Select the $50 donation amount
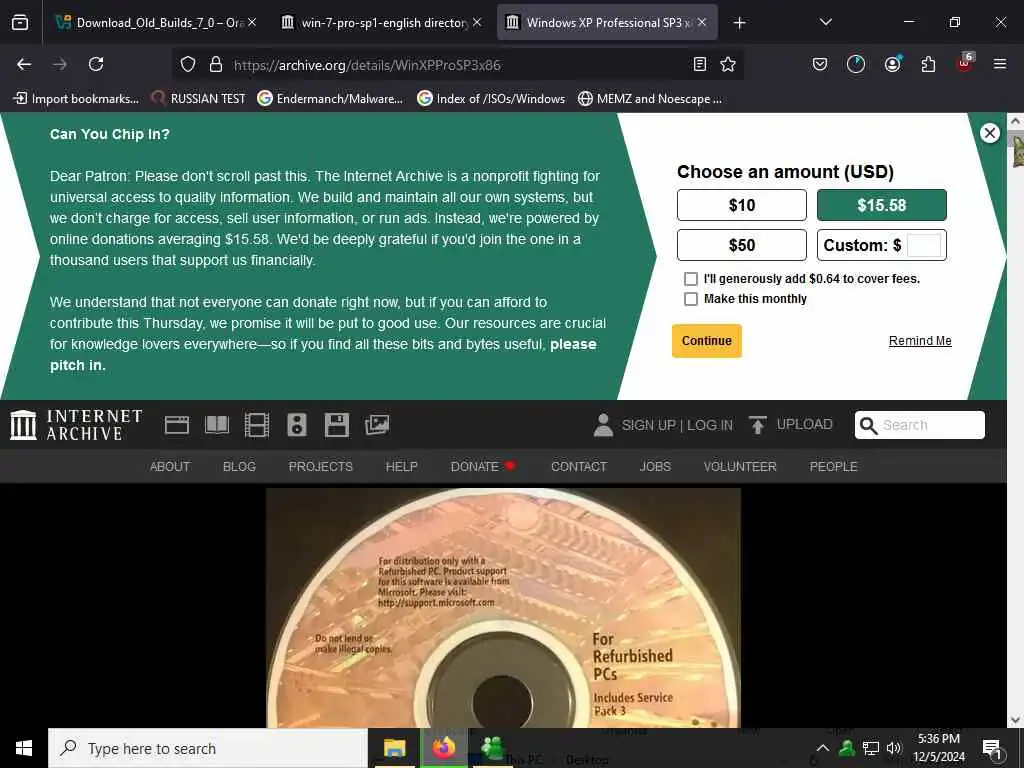The image size is (1024, 768). pos(742,245)
